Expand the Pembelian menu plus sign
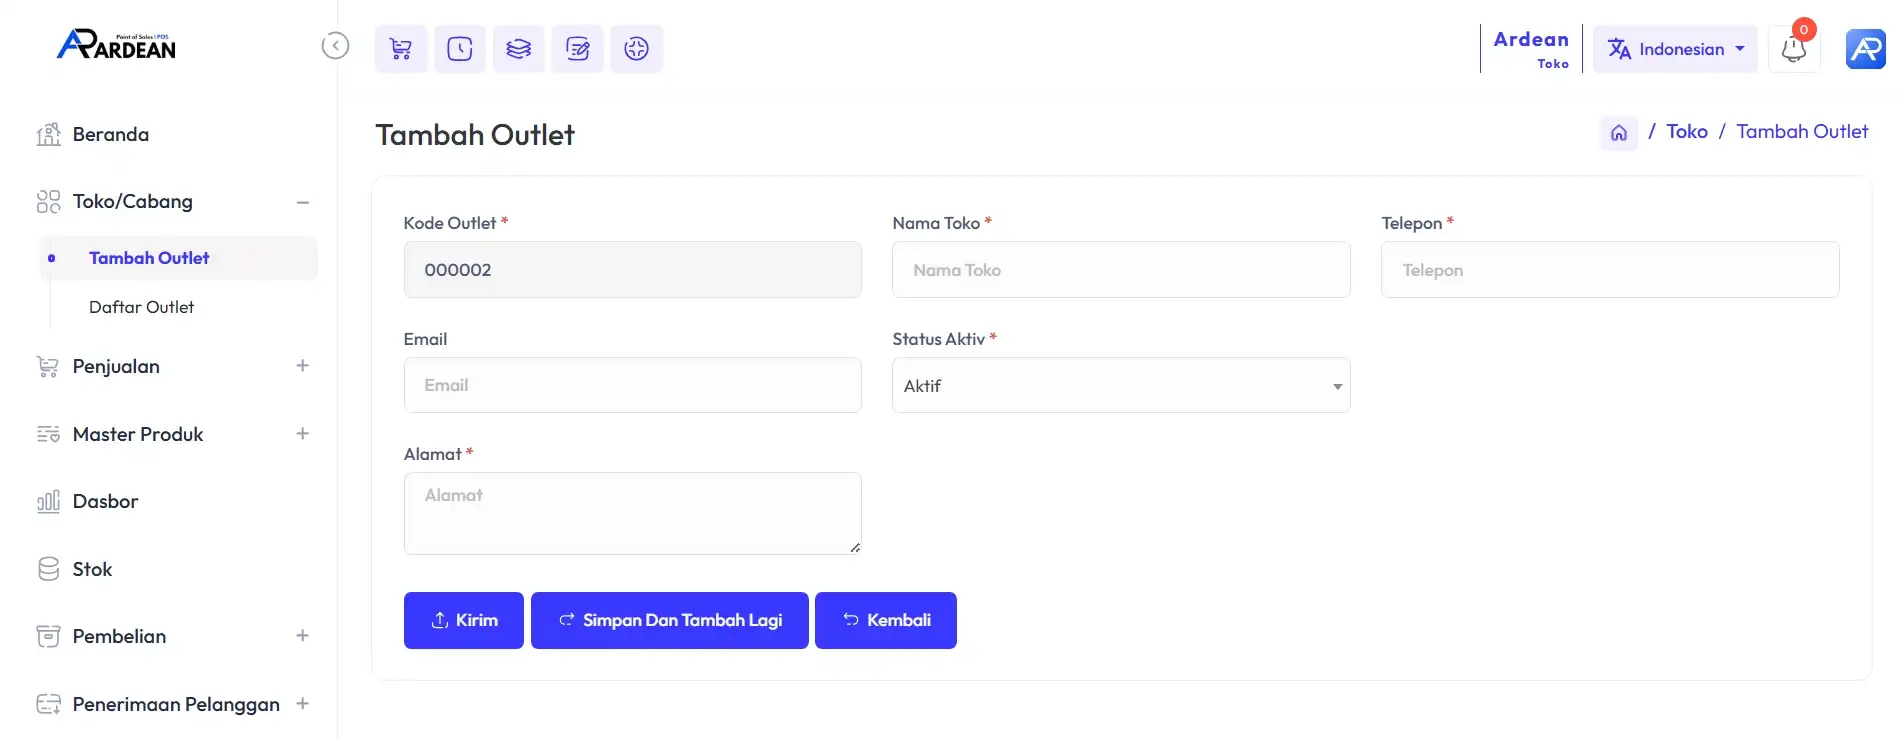Viewport: 1904px width, 740px height. pos(302,636)
